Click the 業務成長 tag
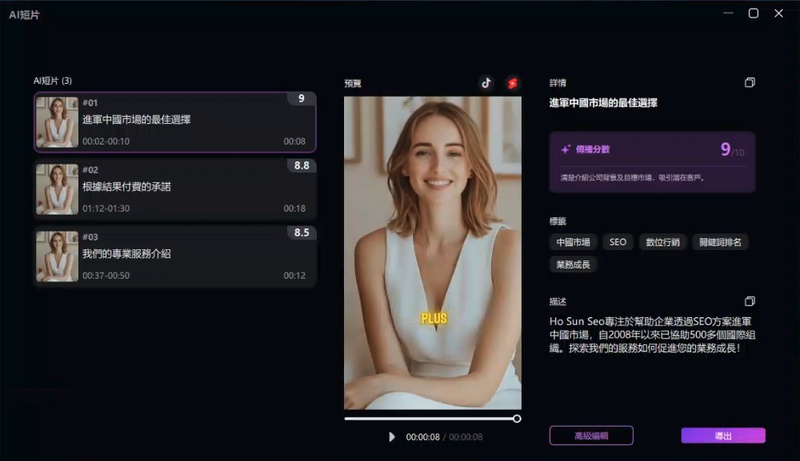 (573, 264)
